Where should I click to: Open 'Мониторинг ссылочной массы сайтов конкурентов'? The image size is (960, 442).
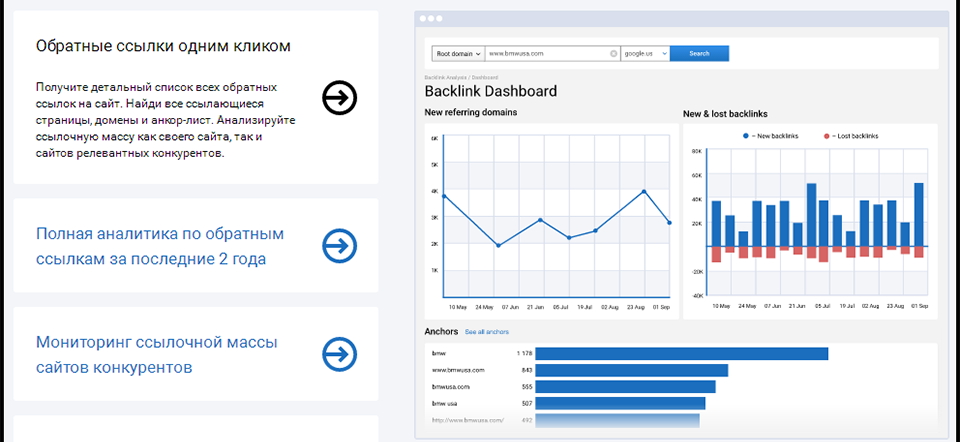(157, 354)
